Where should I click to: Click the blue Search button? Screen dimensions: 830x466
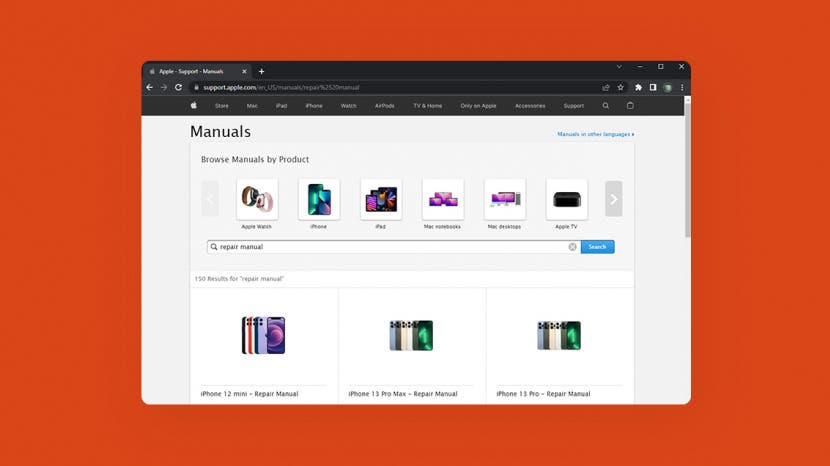597,247
